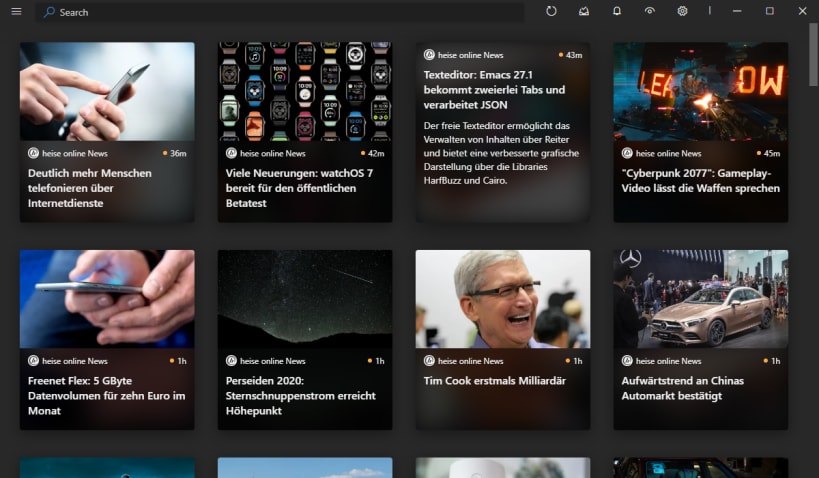
Task: Click heise icon on Freenet Flex card
Action: coord(33,360)
